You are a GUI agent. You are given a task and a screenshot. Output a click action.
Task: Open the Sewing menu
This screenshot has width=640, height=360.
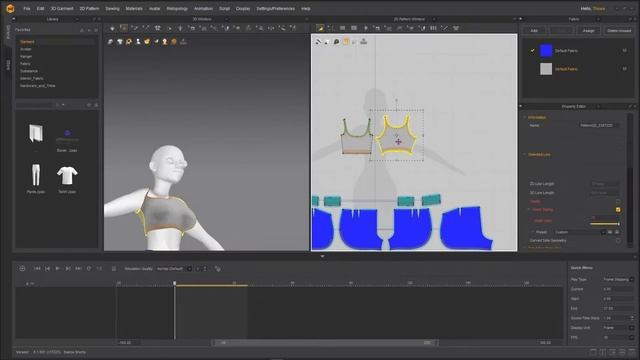112,8
